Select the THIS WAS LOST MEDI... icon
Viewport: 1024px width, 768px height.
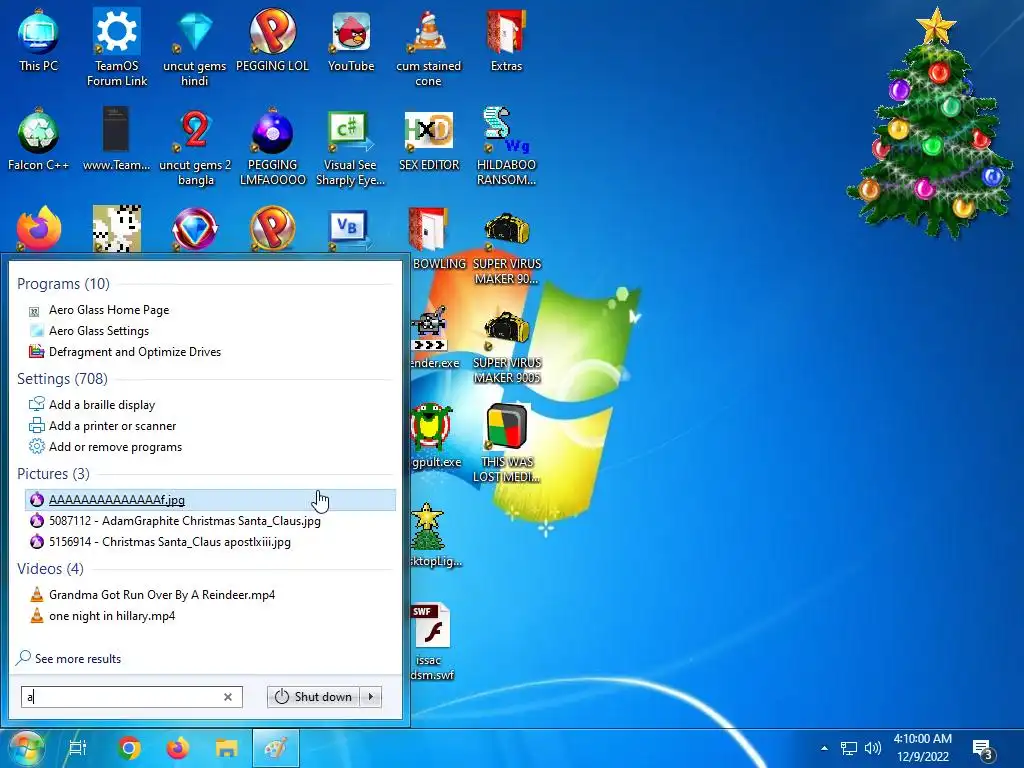click(507, 444)
